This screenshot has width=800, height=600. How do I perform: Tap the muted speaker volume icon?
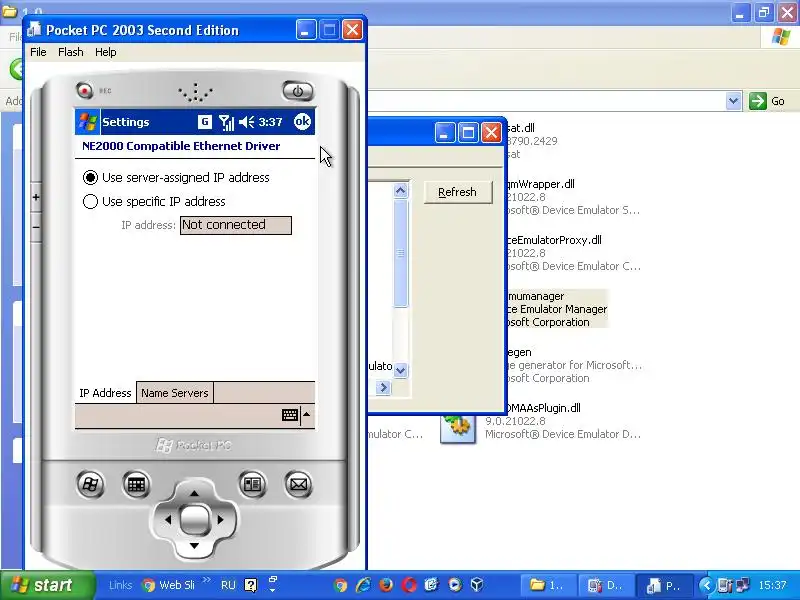246,122
